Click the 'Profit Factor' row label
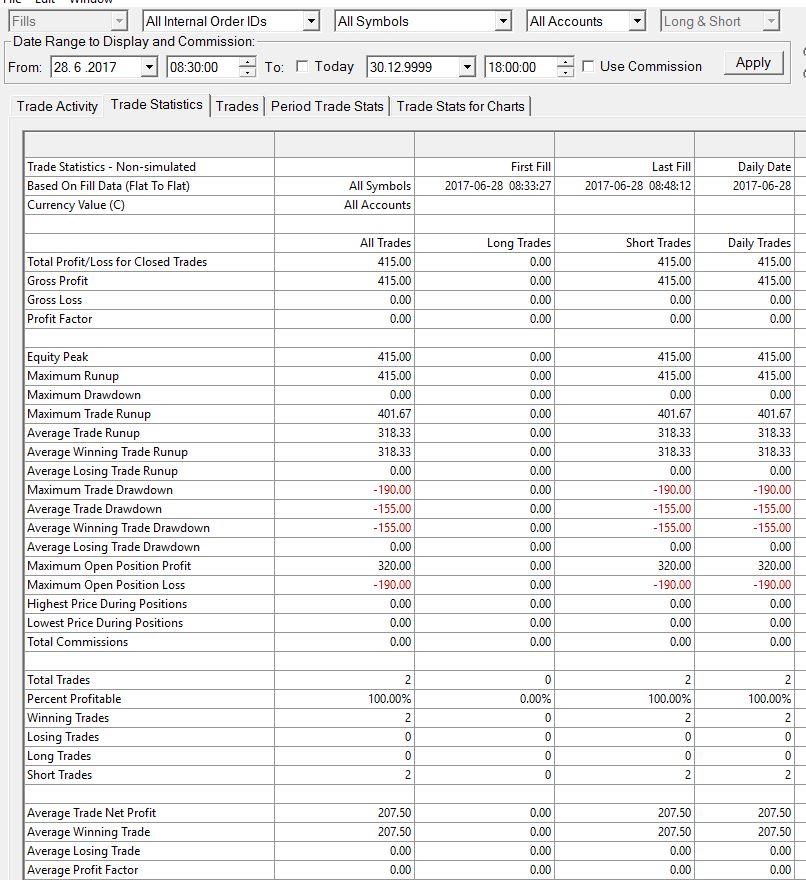 [59, 319]
